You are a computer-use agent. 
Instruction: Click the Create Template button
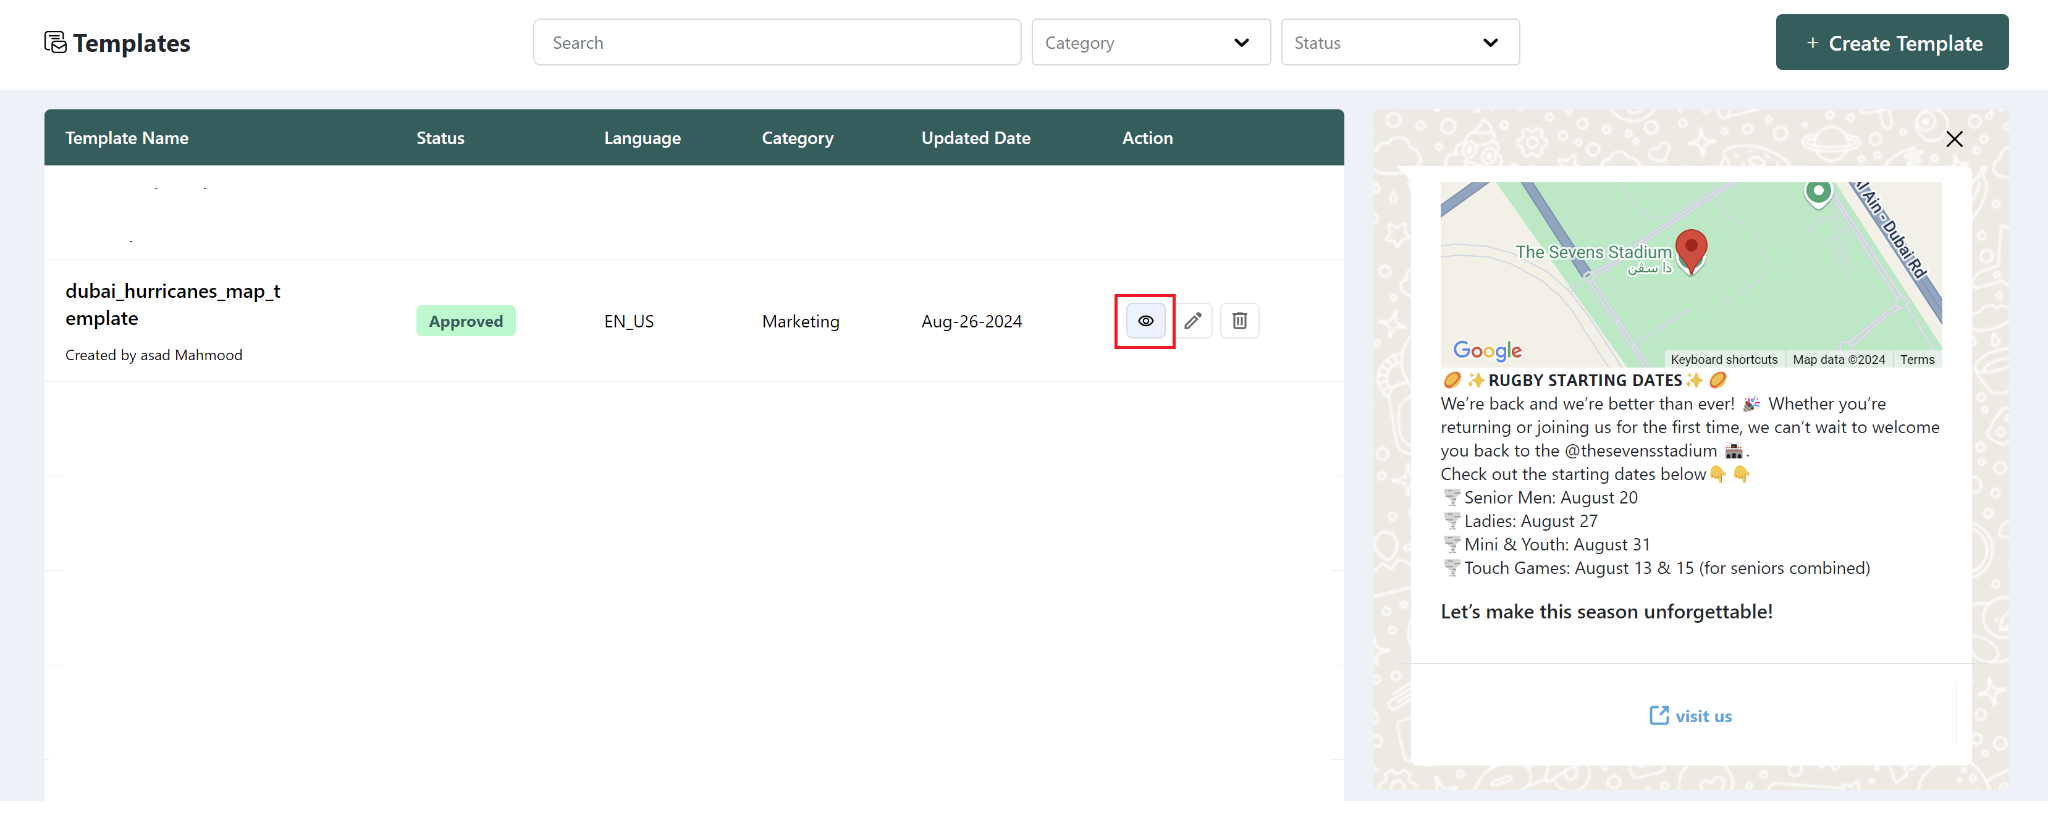(1892, 42)
